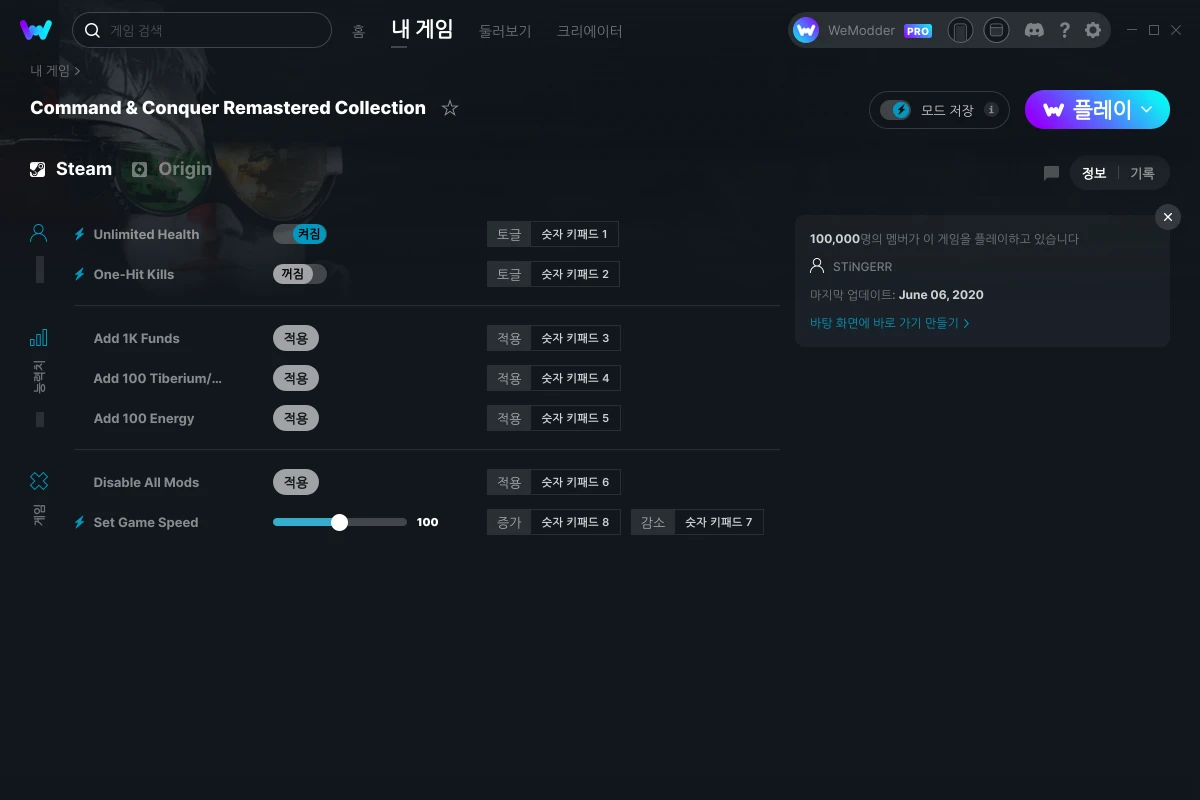Screen dimensions: 1200x800
Task: Toggle the 모드 저장 save mods switch
Action: (896, 110)
